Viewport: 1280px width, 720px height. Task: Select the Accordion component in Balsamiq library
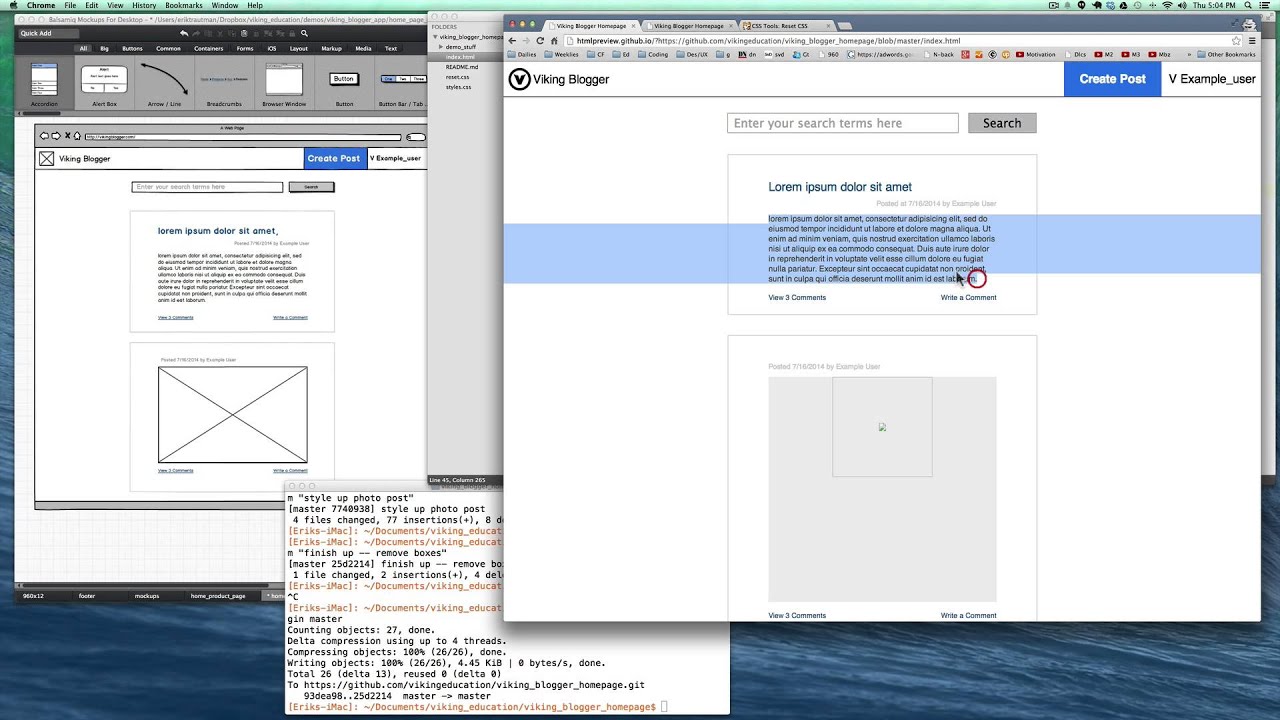click(x=44, y=84)
